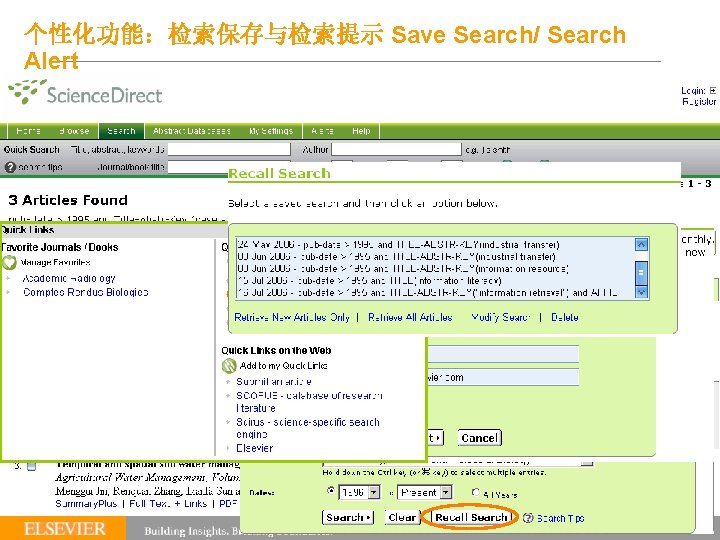Select saved search about information resource

click(403, 269)
